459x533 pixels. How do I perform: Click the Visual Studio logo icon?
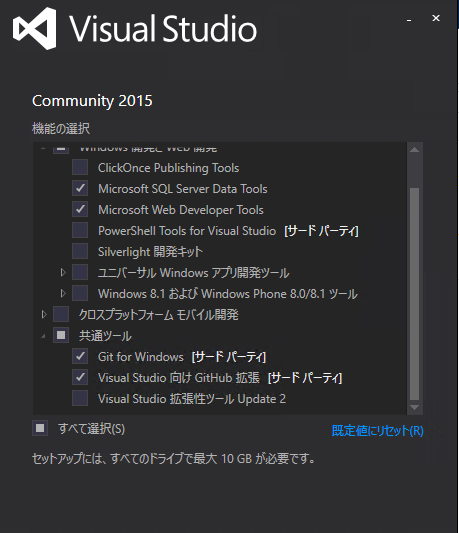click(35, 29)
